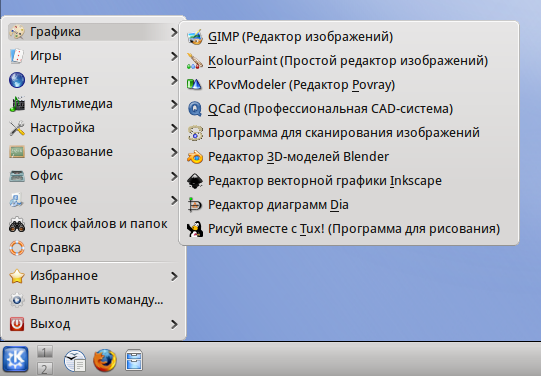Screen dimensions: 541x376
Task: Click the GIMP paintbrush icon
Action: tap(195, 37)
